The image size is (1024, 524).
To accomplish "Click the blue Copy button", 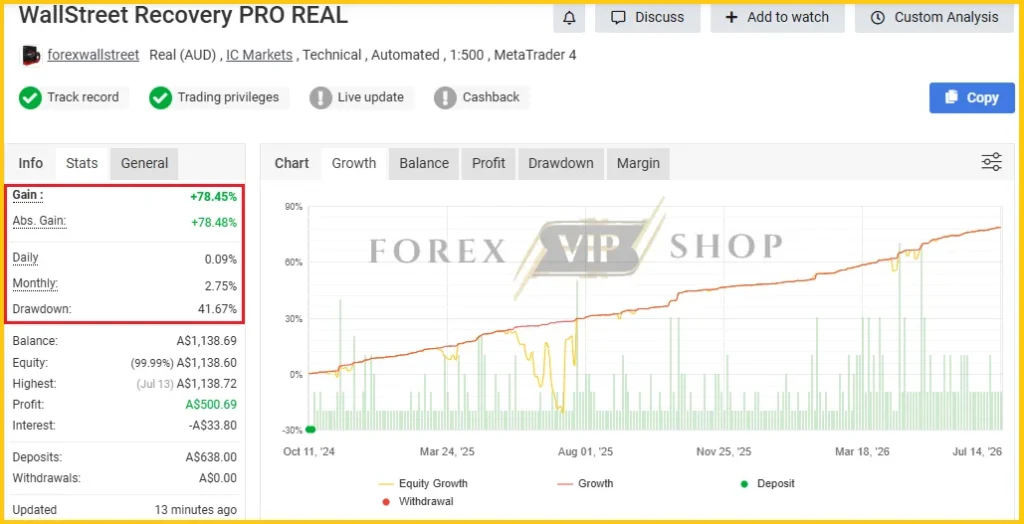I will point(972,97).
